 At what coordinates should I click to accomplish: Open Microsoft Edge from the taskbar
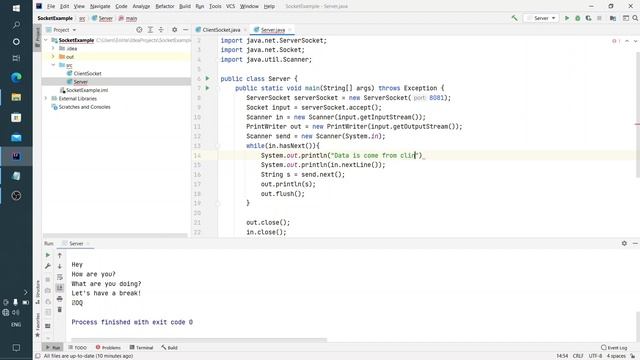pos(16,77)
